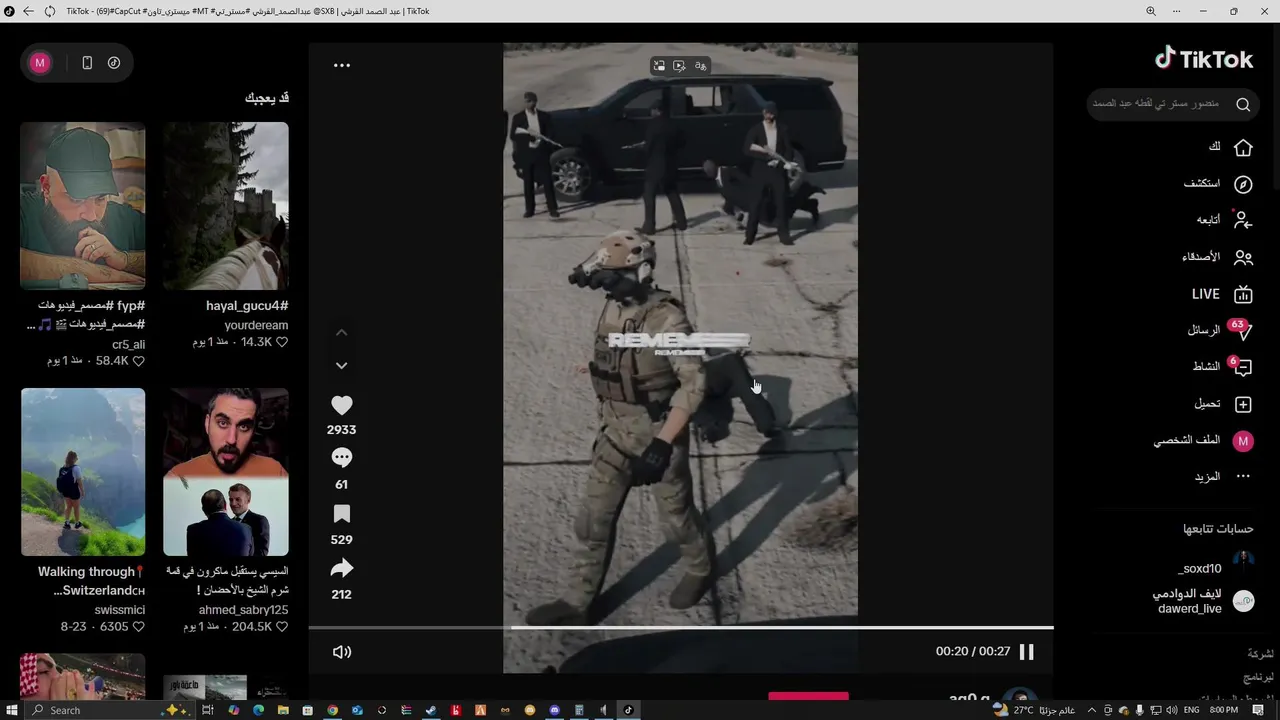Click the Upload plus icon
This screenshot has height=720, width=1280.
click(1243, 404)
